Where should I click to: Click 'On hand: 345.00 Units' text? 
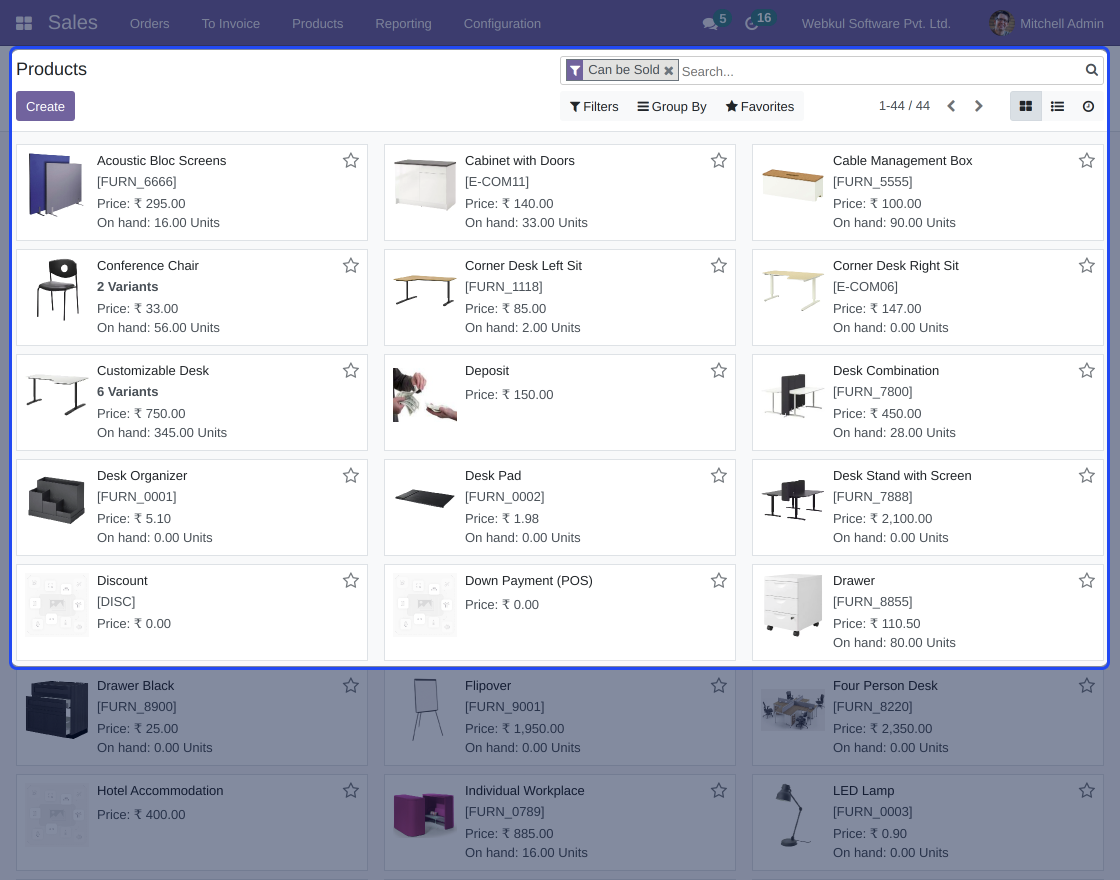(x=161, y=433)
